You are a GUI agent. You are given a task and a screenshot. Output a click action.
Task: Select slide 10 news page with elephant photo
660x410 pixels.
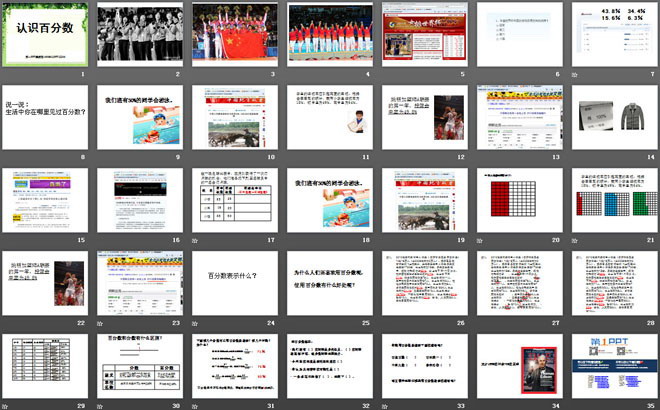[x=235, y=117]
